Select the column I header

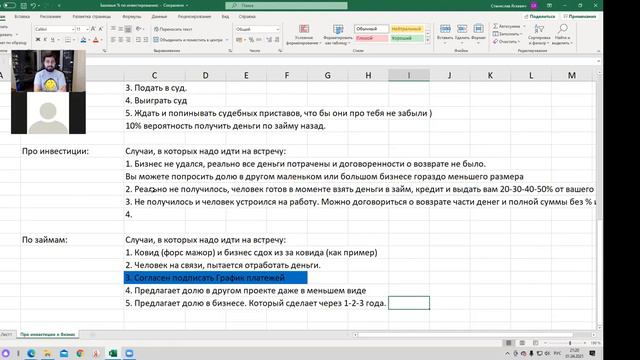(409, 75)
